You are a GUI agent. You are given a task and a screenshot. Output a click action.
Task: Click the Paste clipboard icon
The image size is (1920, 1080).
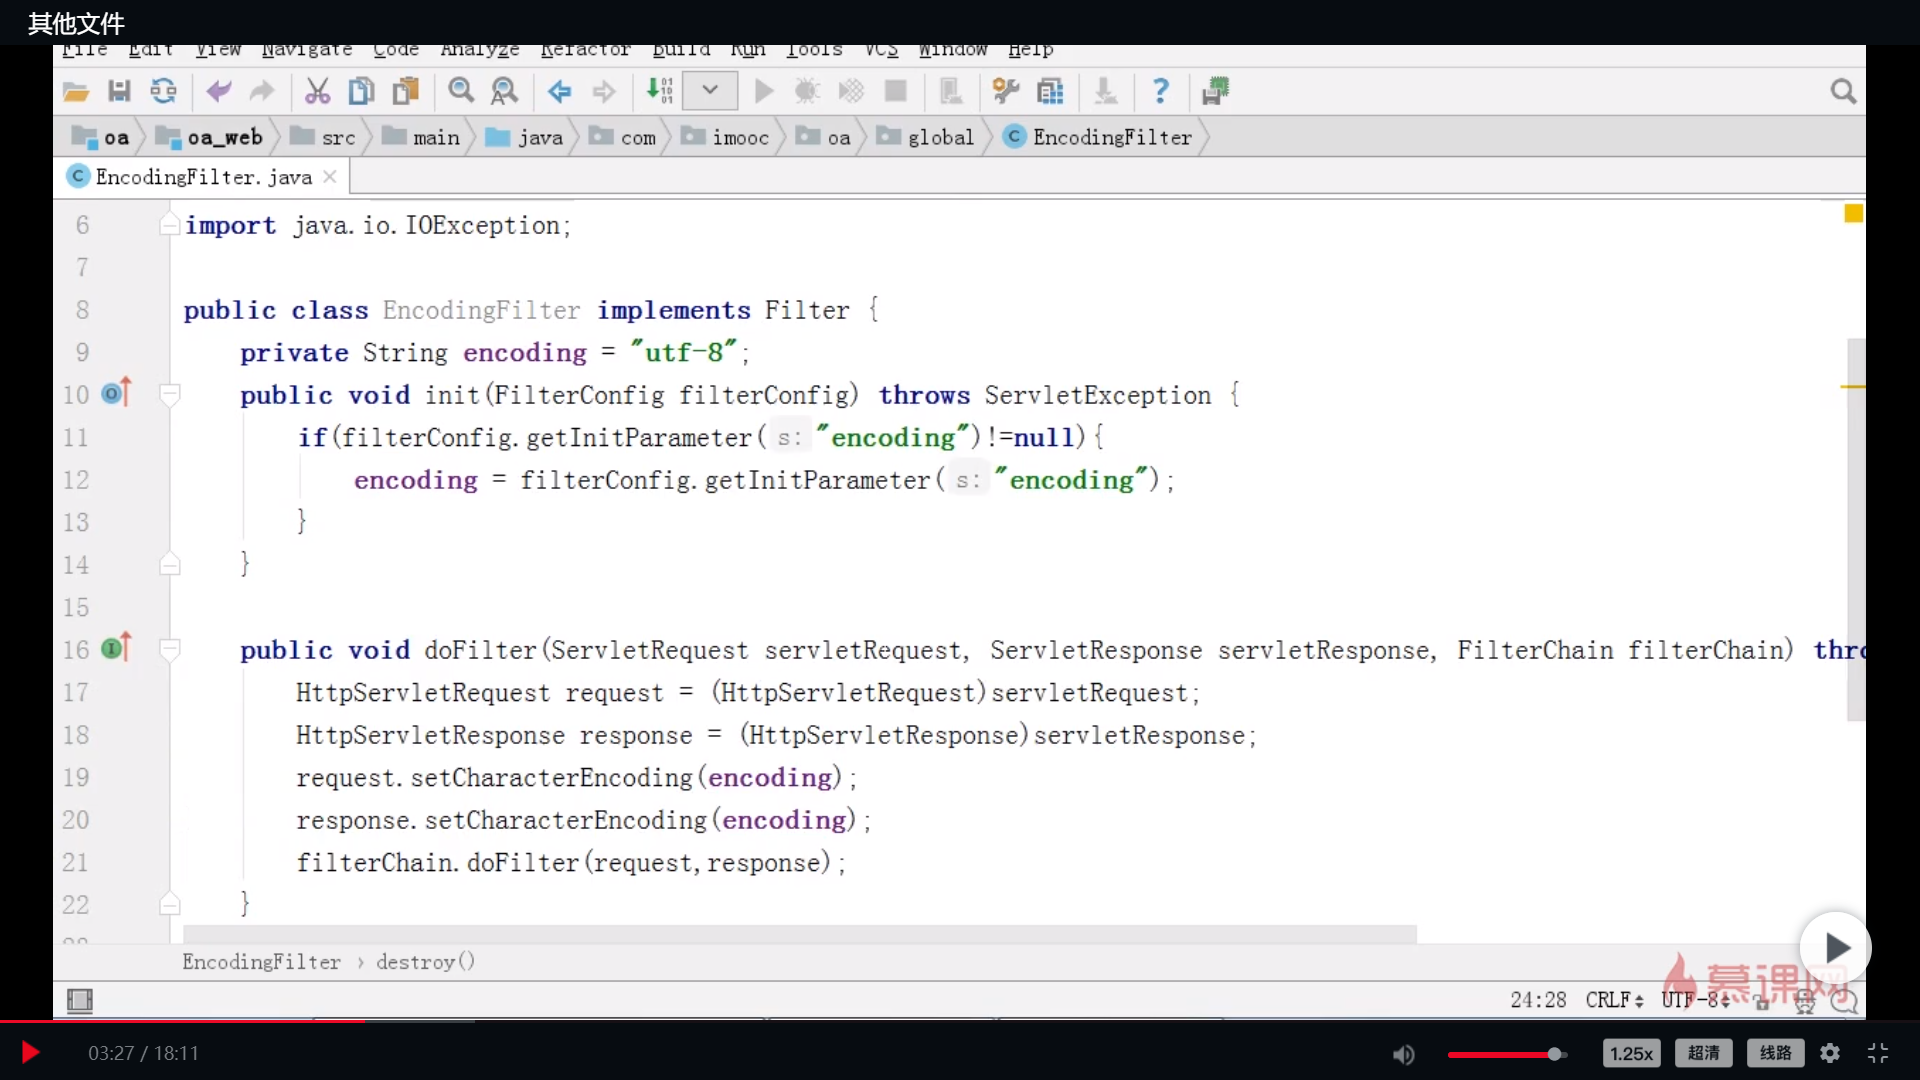pyautogui.click(x=405, y=92)
